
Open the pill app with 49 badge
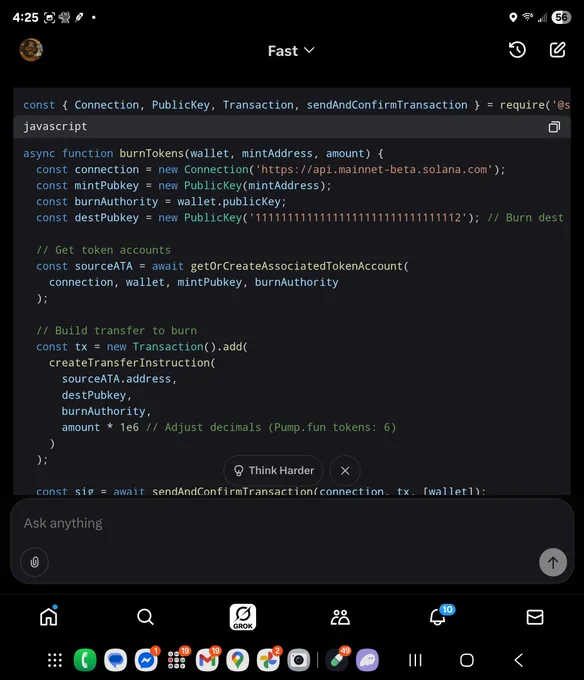coord(337,660)
